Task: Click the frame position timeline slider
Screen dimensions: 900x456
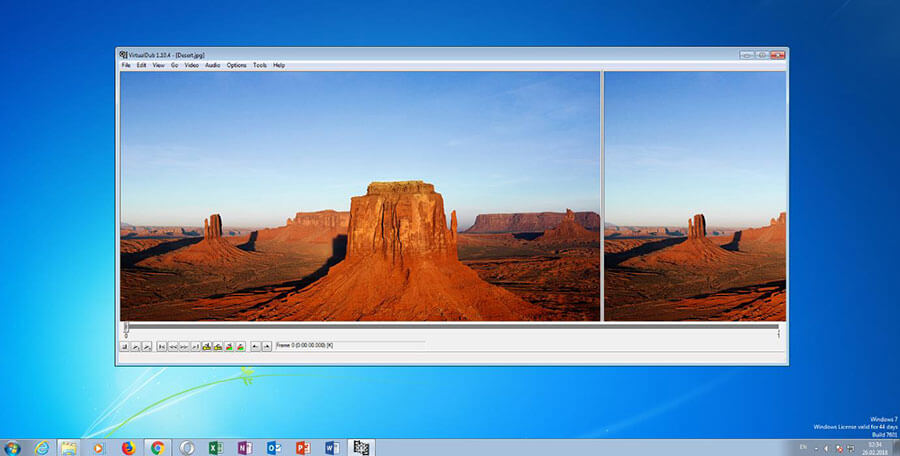Action: (x=452, y=326)
